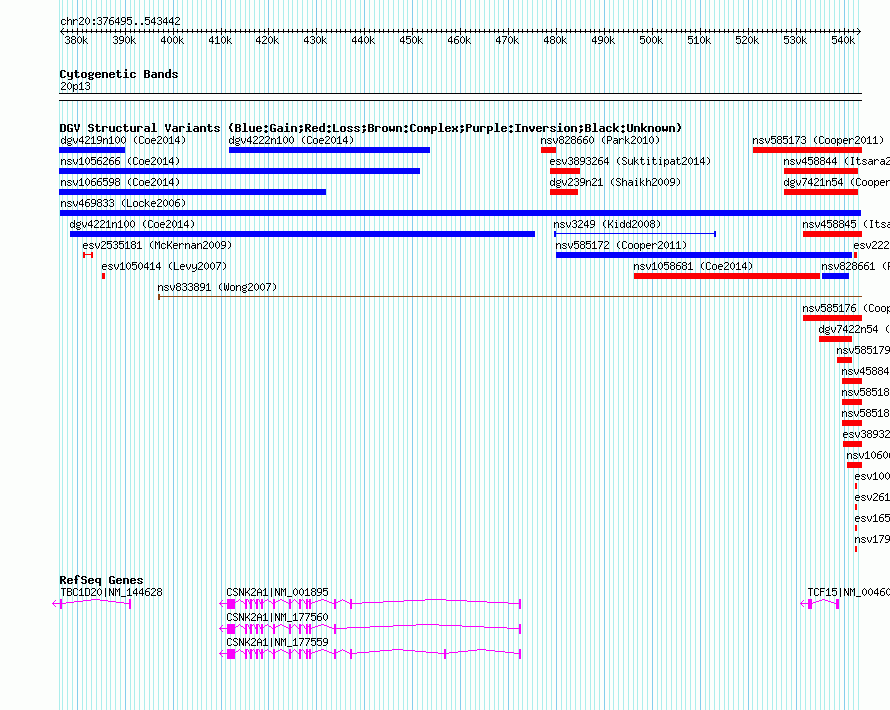The height and width of the screenshot is (710, 890).
Task: Open variant nsv469833 (Locke2006) label
Action: coord(123,203)
